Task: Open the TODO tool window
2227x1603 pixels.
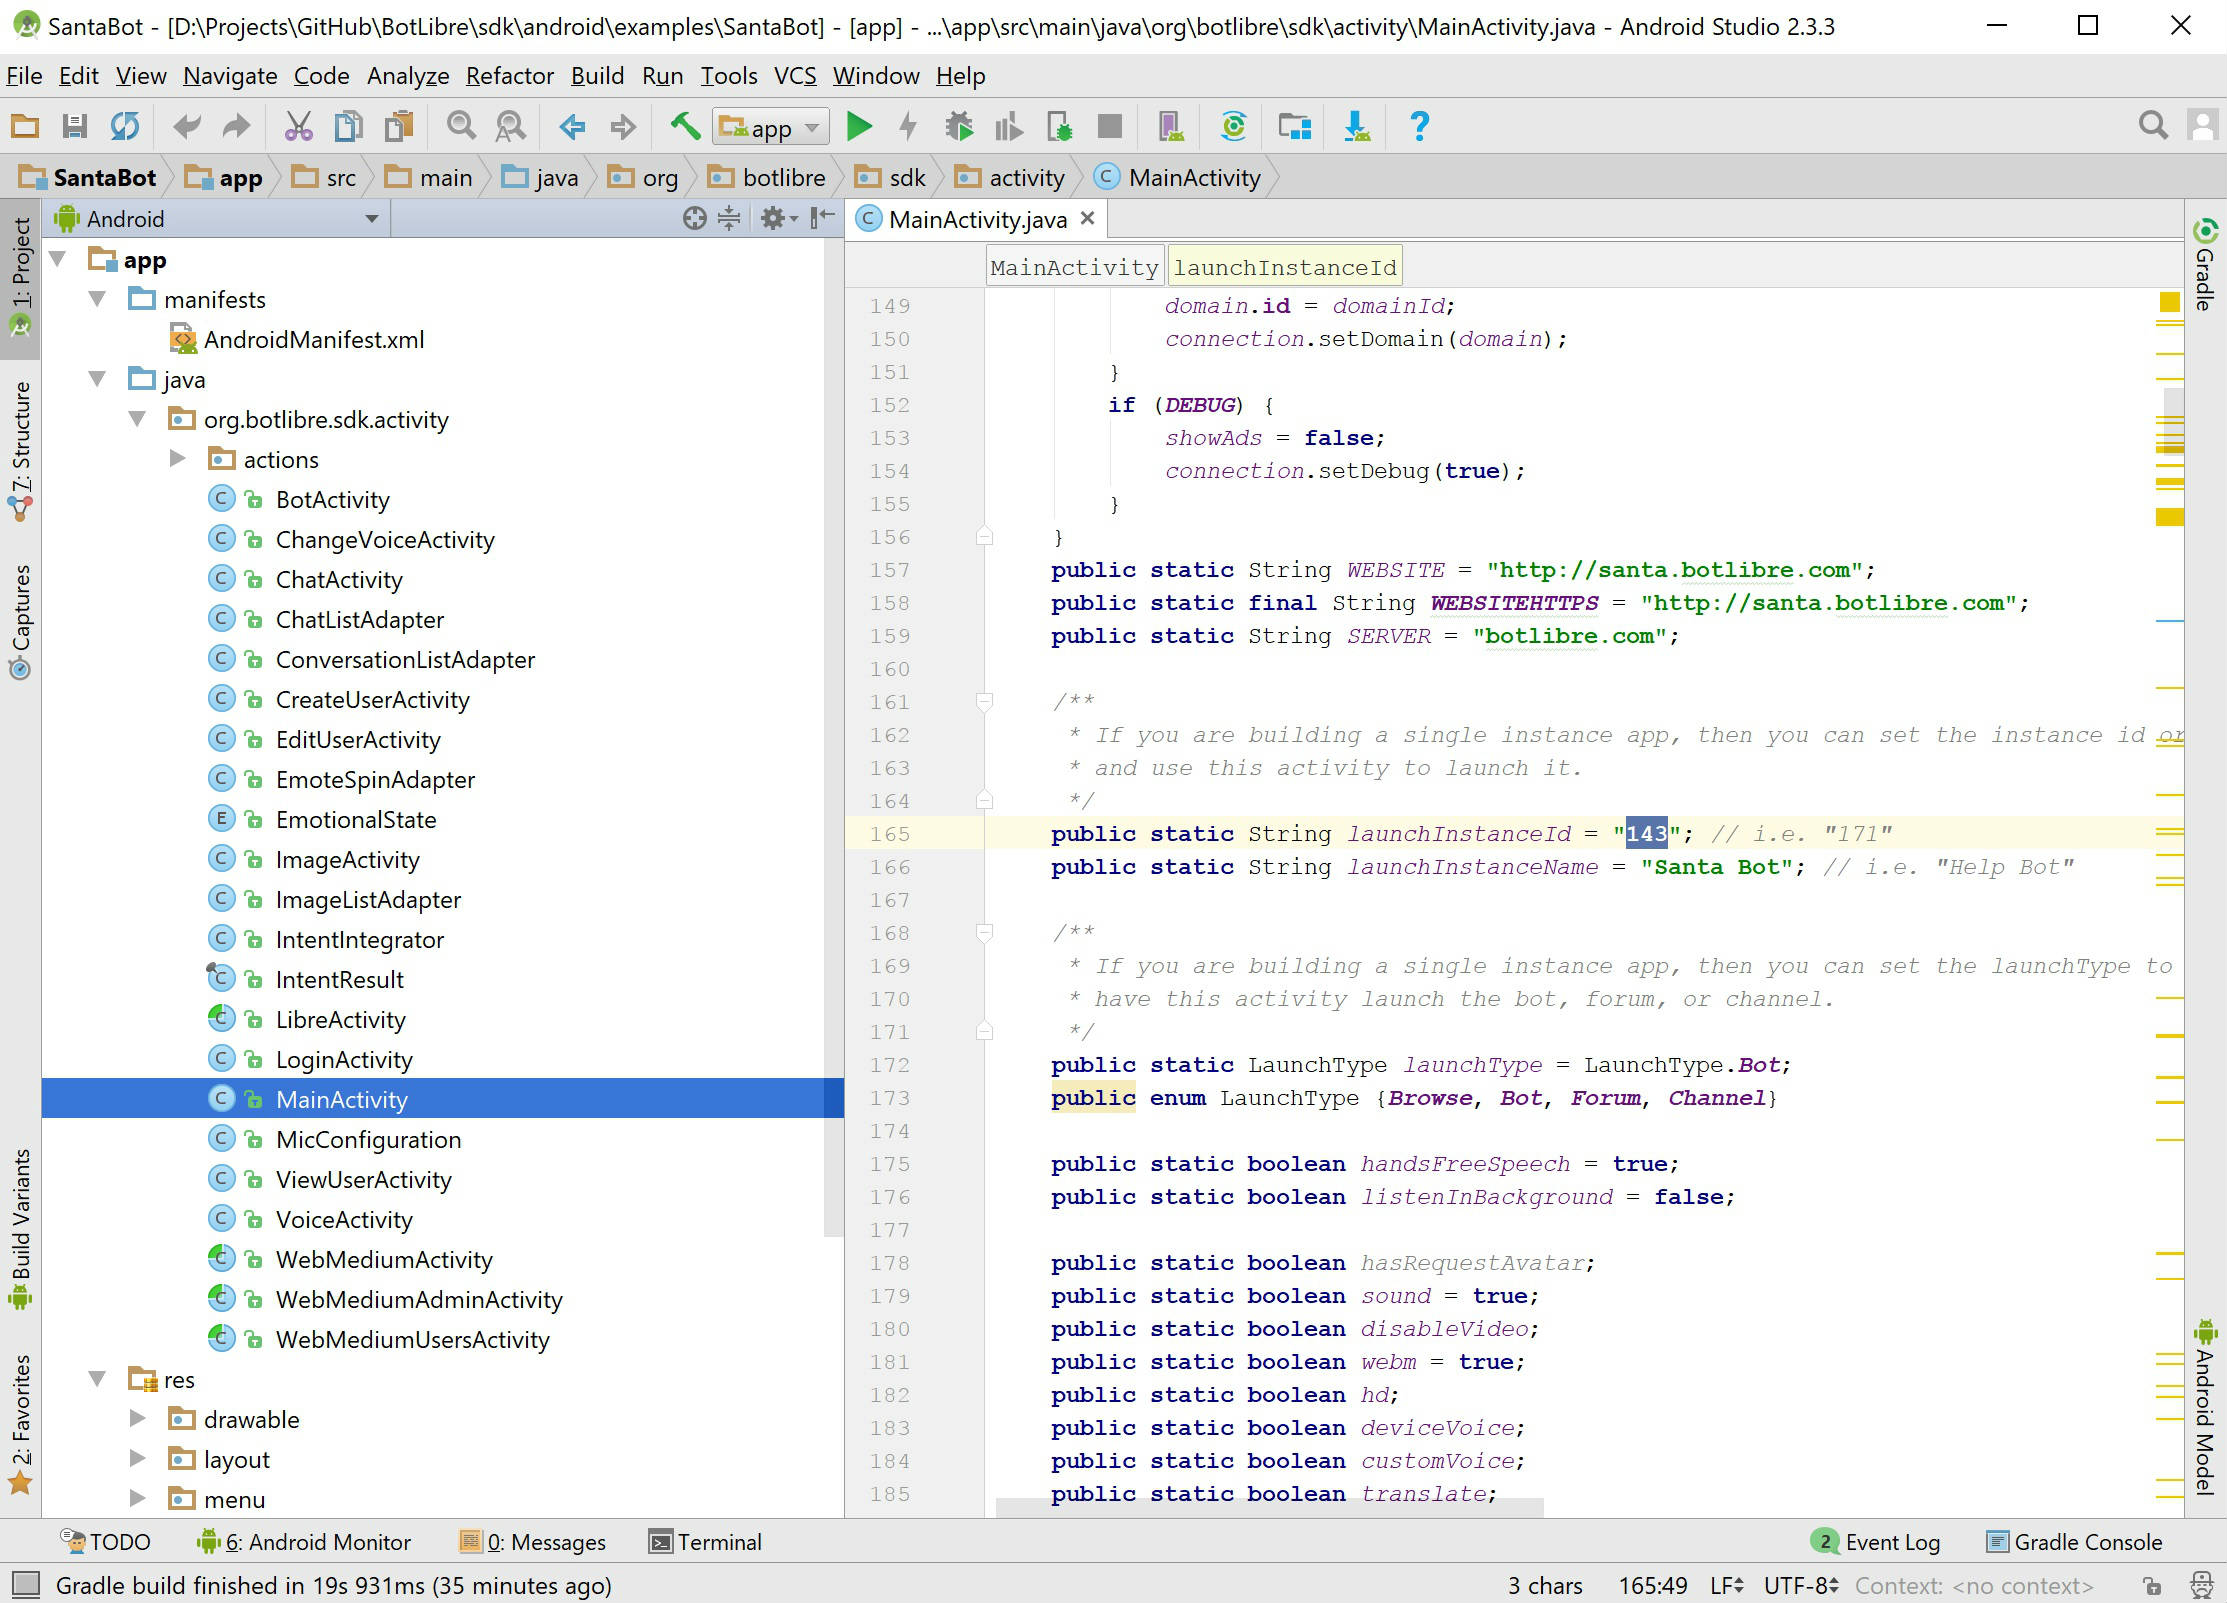Action: point(106,1542)
